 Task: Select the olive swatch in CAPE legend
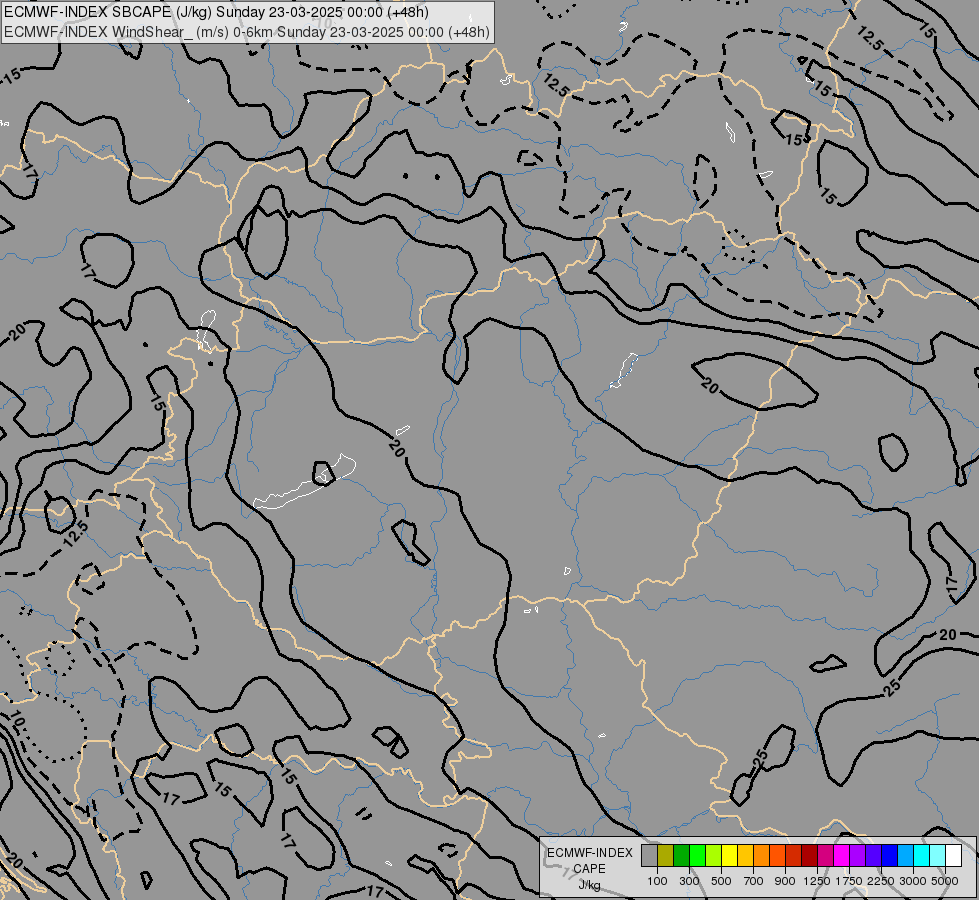(666, 855)
